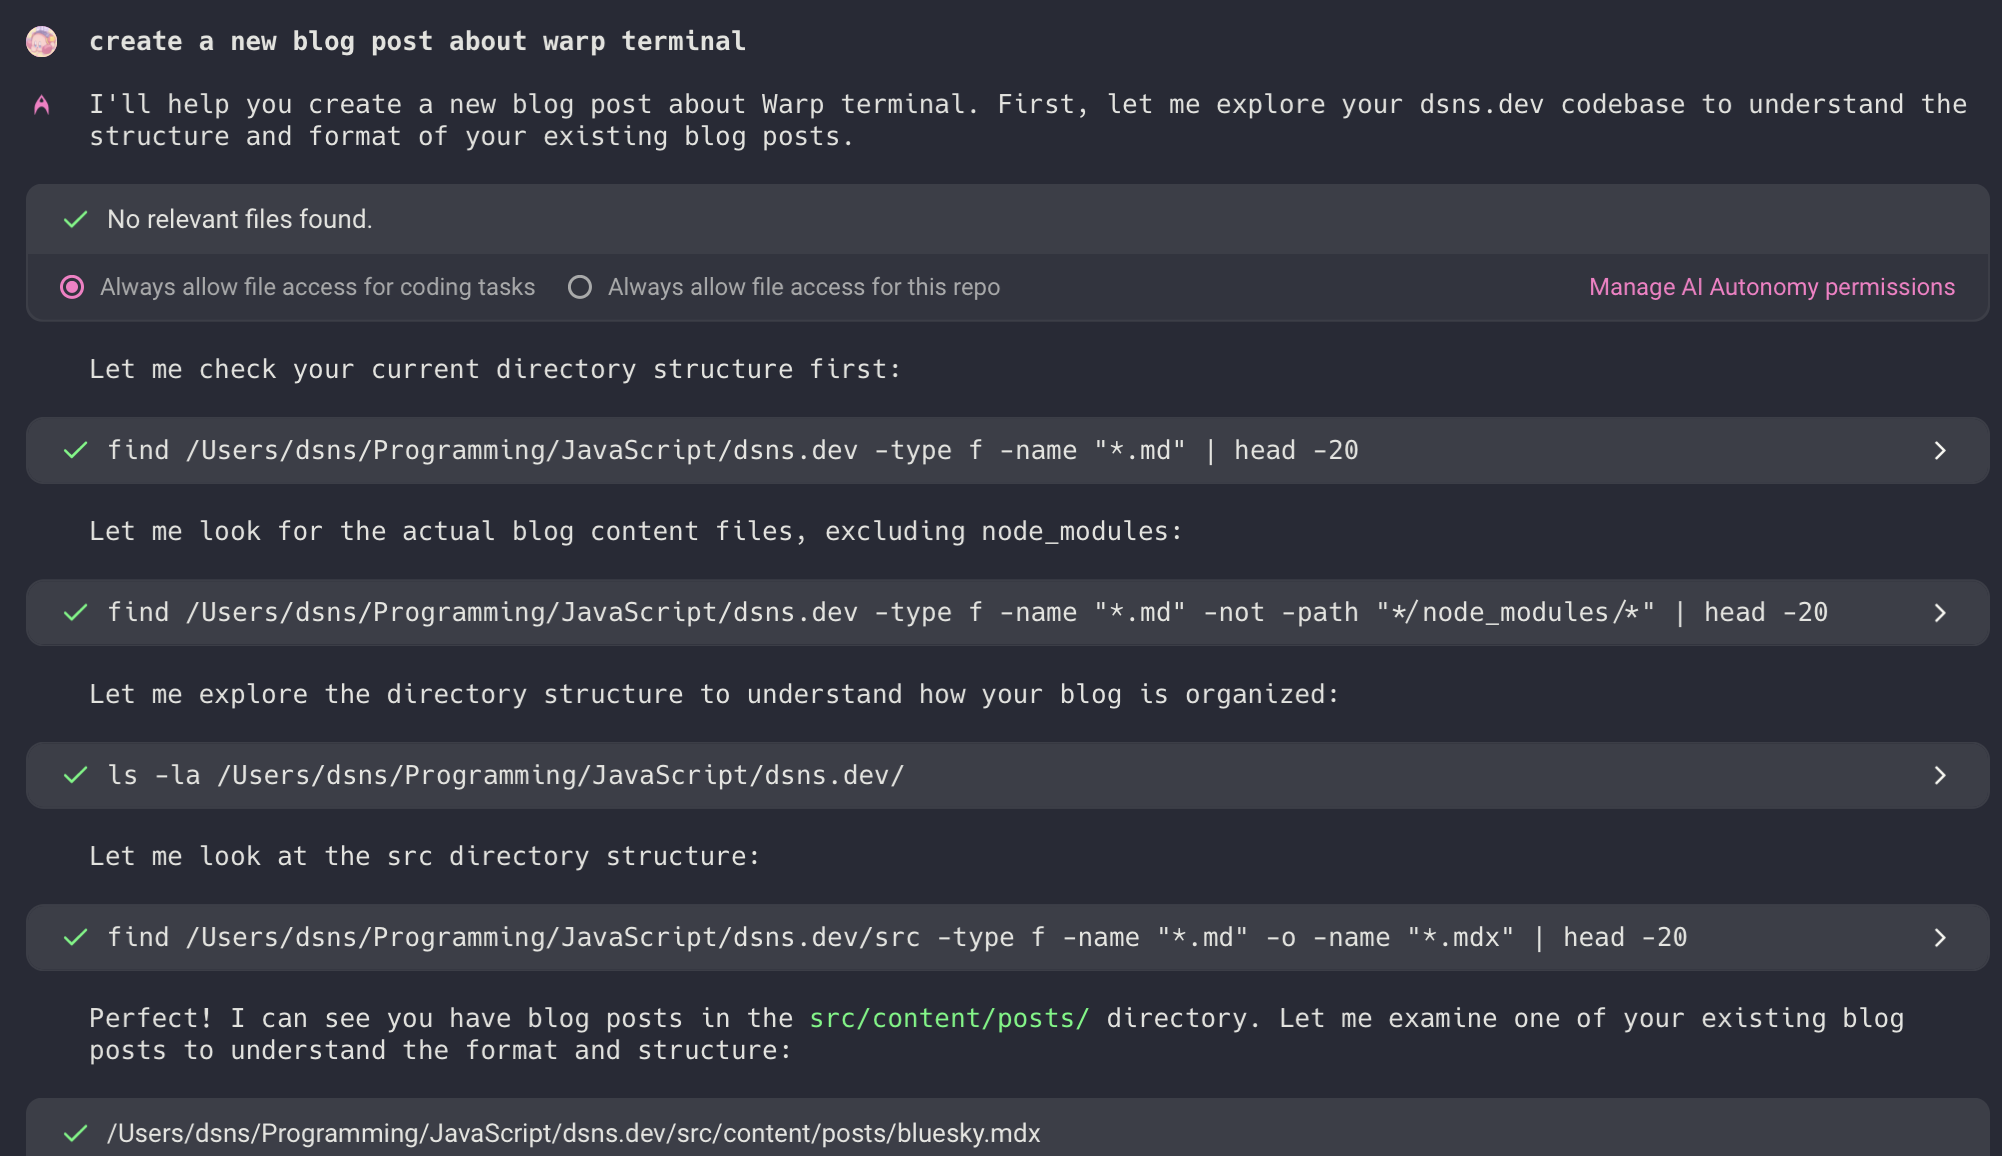Click the checkmark beside the src find command

[76, 938]
